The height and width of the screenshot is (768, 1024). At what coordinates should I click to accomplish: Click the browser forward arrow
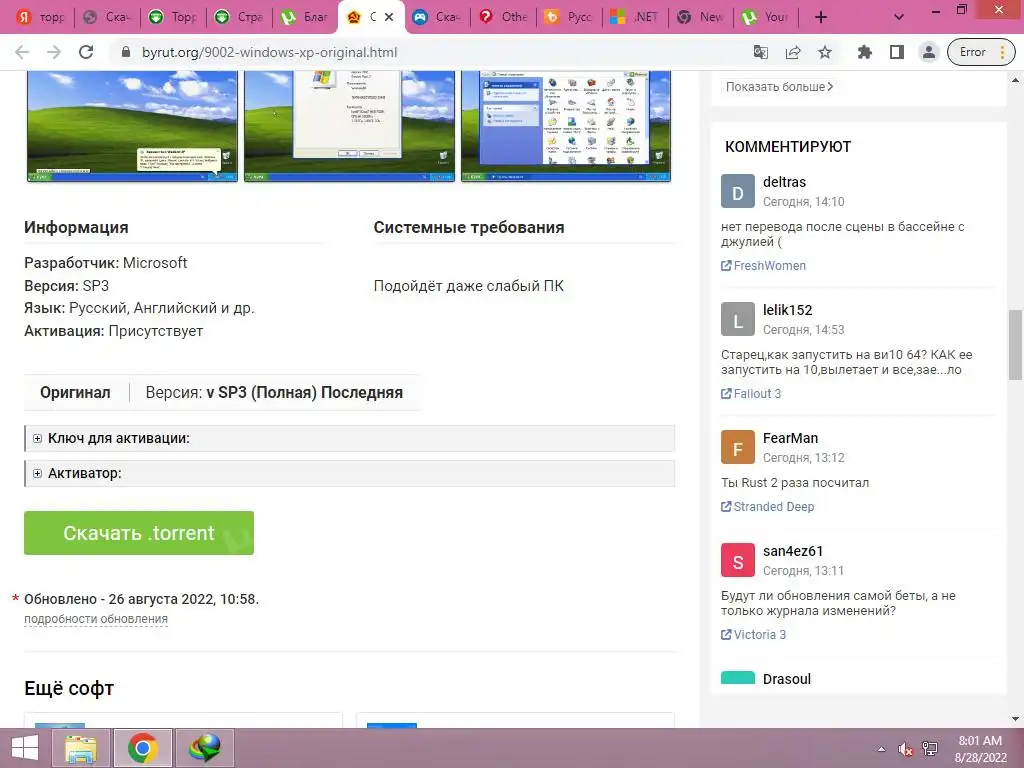tap(54, 52)
